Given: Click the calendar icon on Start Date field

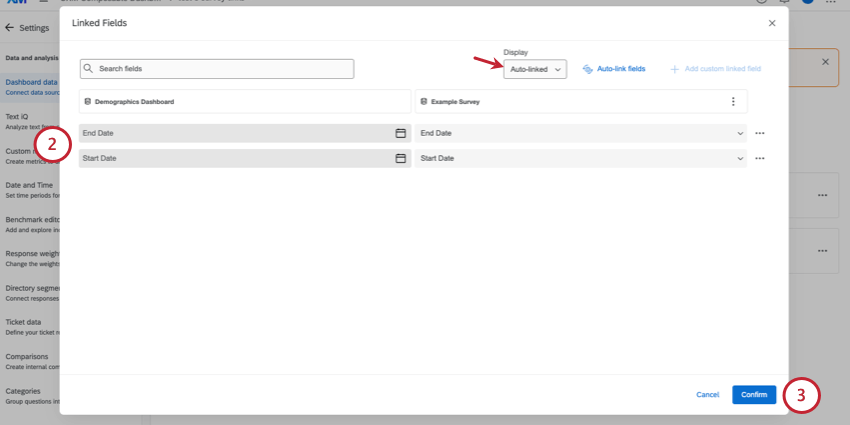Looking at the screenshot, I should (x=400, y=158).
